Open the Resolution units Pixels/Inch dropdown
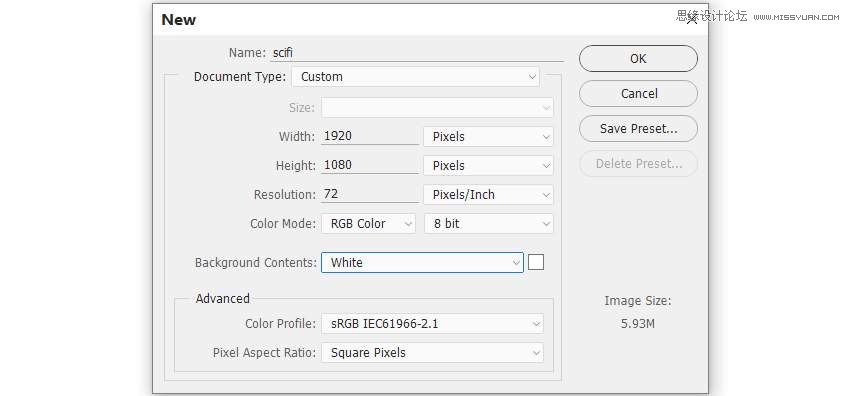The width and height of the screenshot is (850, 396). [x=488, y=195]
